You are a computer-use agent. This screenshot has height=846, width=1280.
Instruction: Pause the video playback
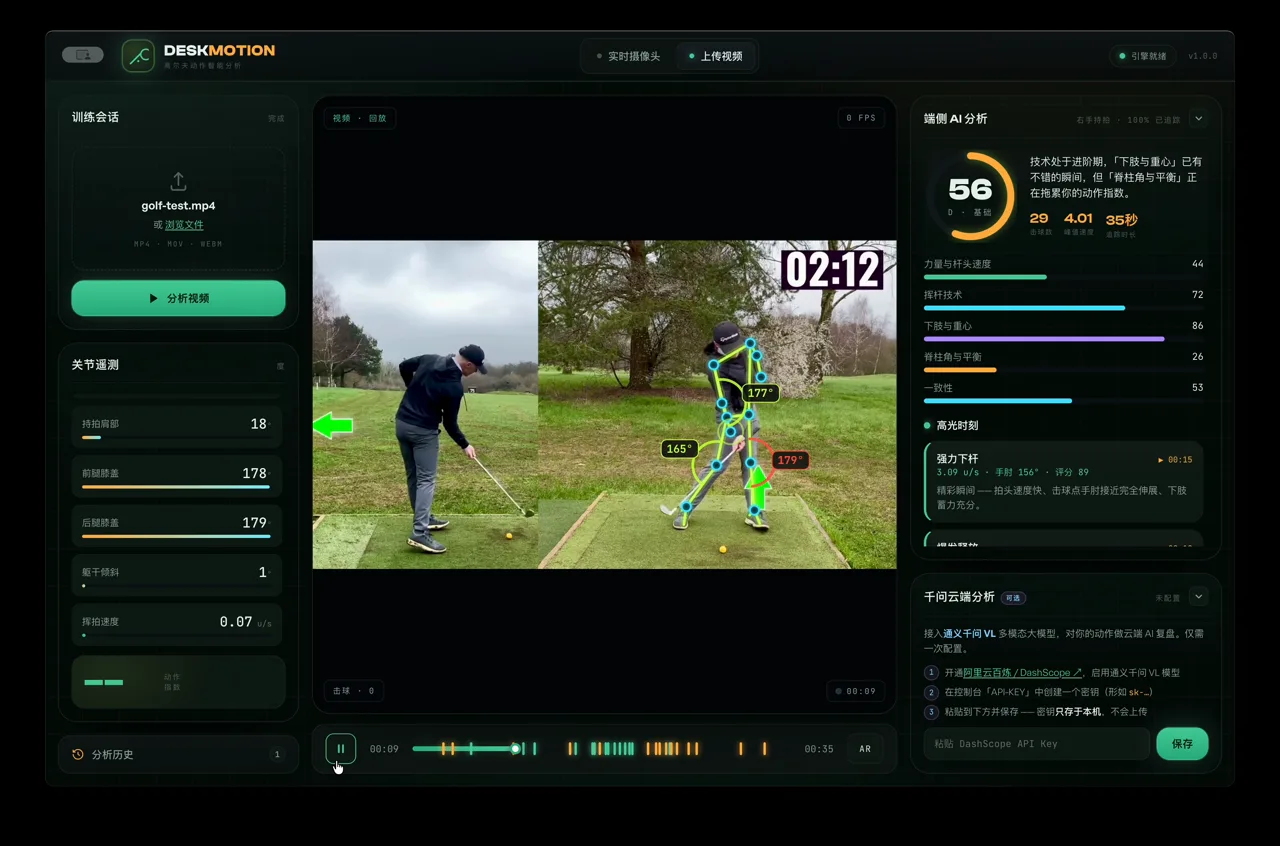click(340, 748)
